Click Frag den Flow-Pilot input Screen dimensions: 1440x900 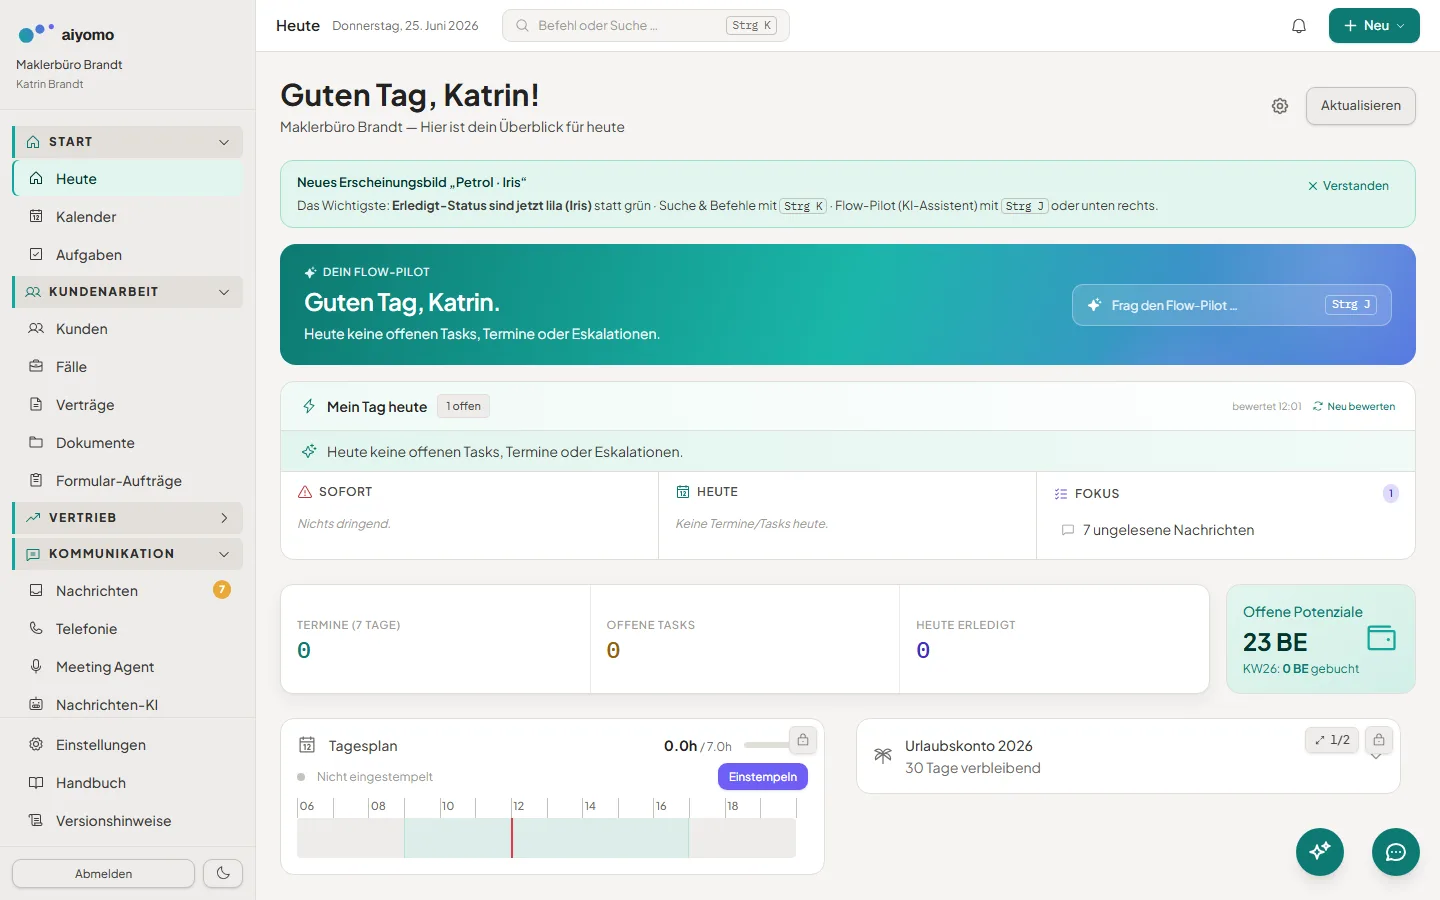click(1231, 305)
